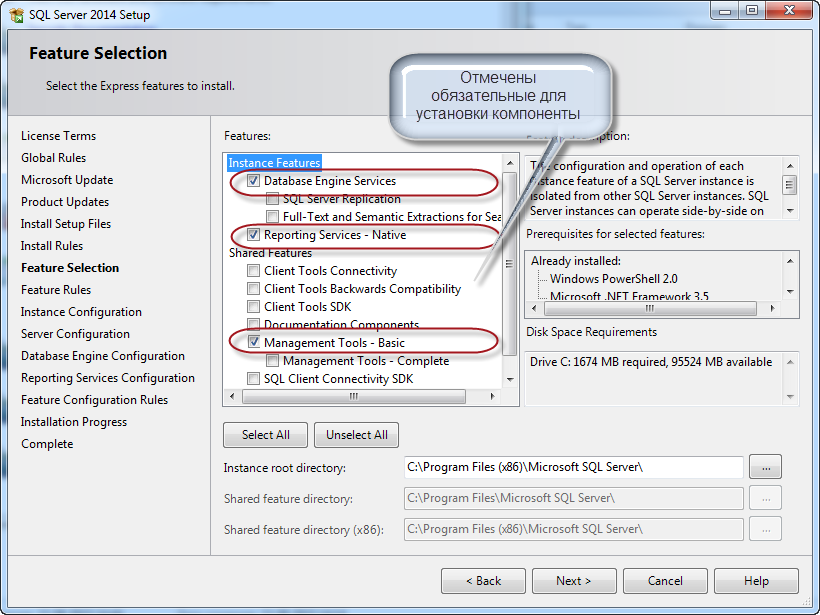The width and height of the screenshot is (820, 615).
Task: Features list scroll down arrow
Action: (x=510, y=380)
